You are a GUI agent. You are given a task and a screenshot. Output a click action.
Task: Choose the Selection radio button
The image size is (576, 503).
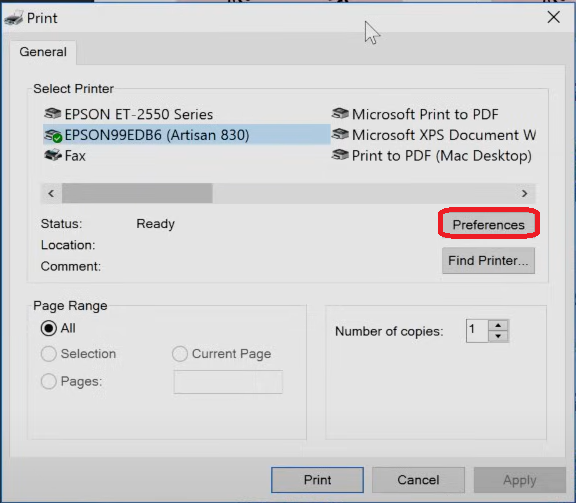tap(48, 354)
